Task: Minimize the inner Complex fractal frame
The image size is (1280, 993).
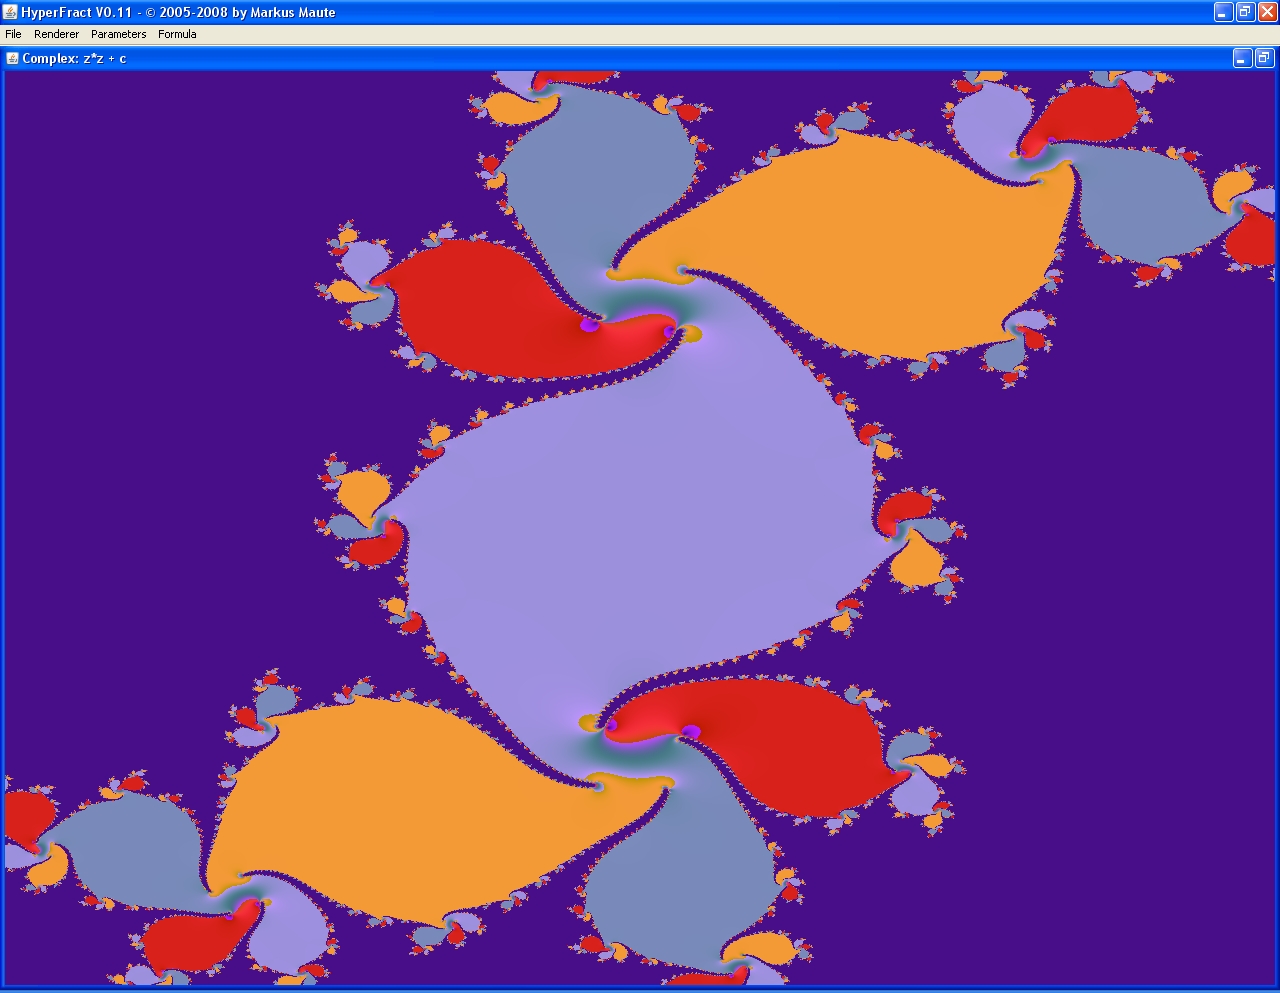Action: [x=1241, y=59]
